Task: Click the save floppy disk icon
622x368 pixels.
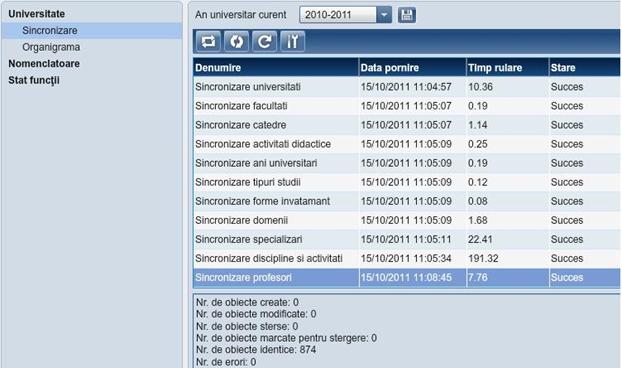Action: pyautogui.click(x=407, y=15)
